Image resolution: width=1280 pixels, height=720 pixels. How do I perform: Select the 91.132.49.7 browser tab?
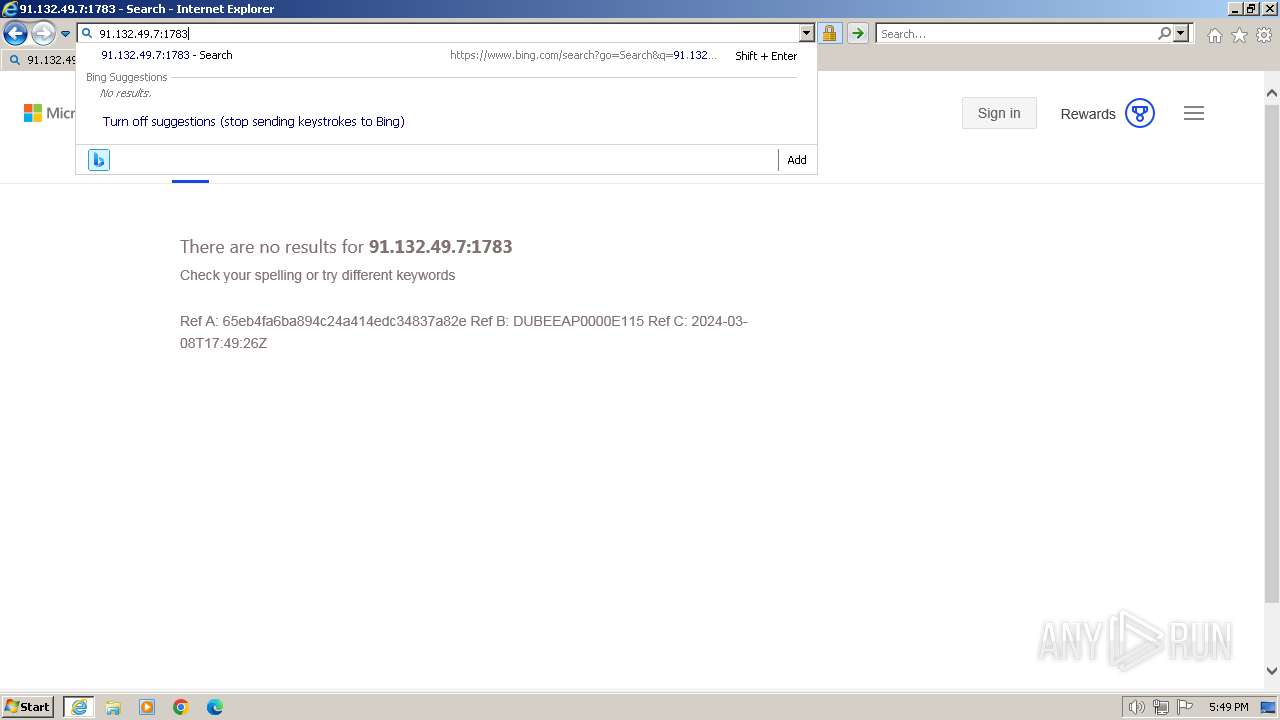click(x=42, y=60)
